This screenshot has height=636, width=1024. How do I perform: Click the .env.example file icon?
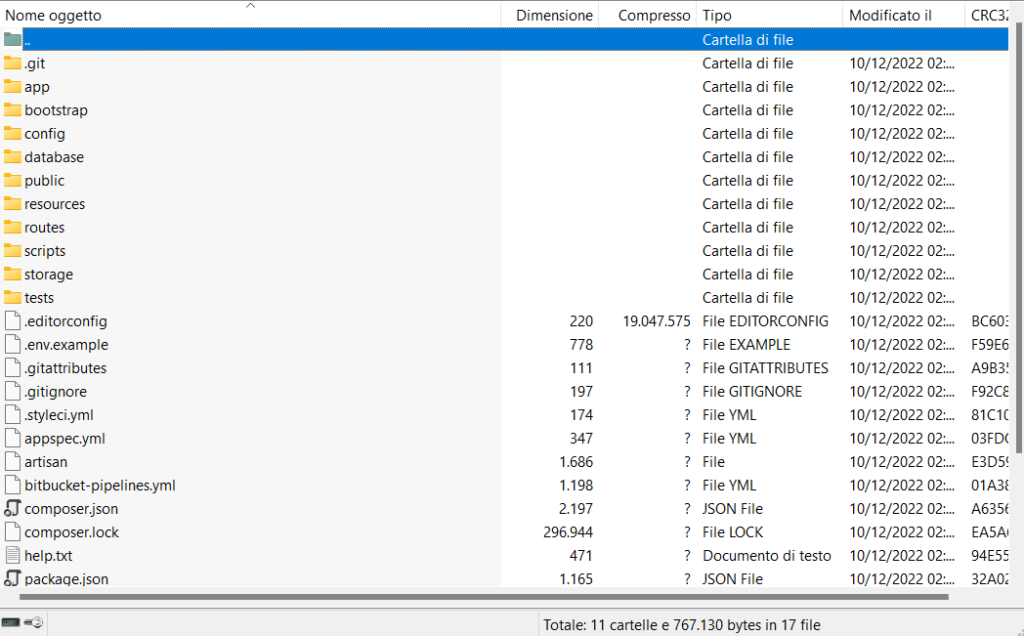click(x=13, y=345)
